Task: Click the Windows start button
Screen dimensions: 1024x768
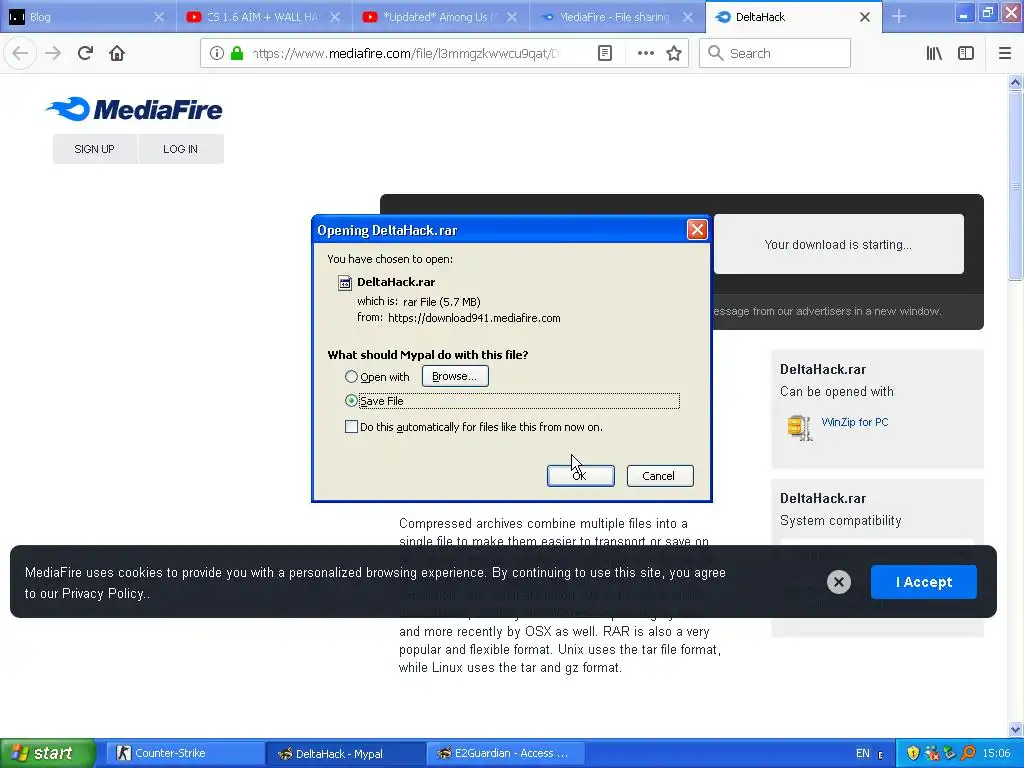Action: click(47, 753)
